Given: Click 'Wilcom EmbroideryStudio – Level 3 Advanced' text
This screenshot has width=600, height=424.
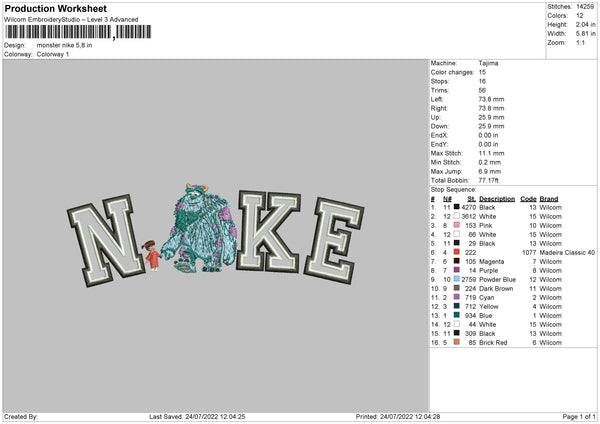Looking at the screenshot, I should [71, 20].
